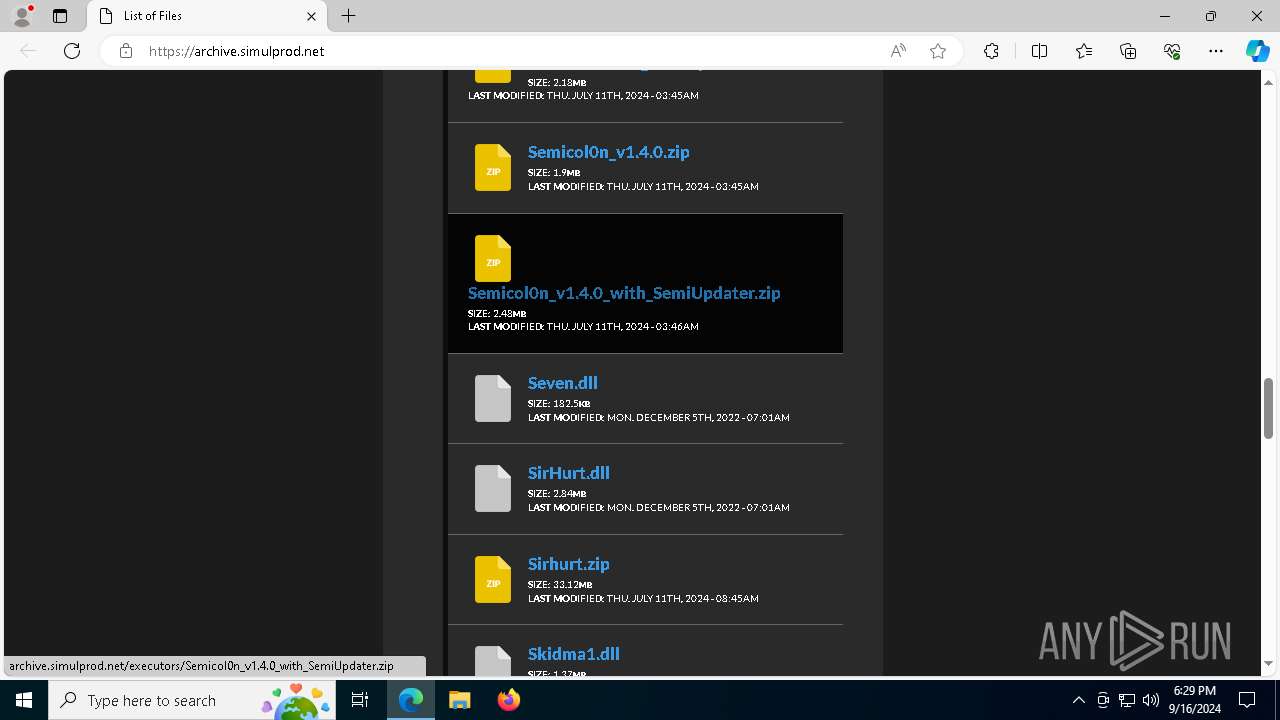1280x720 pixels.
Task: Open the browser profile icon
Action: (x=22, y=16)
